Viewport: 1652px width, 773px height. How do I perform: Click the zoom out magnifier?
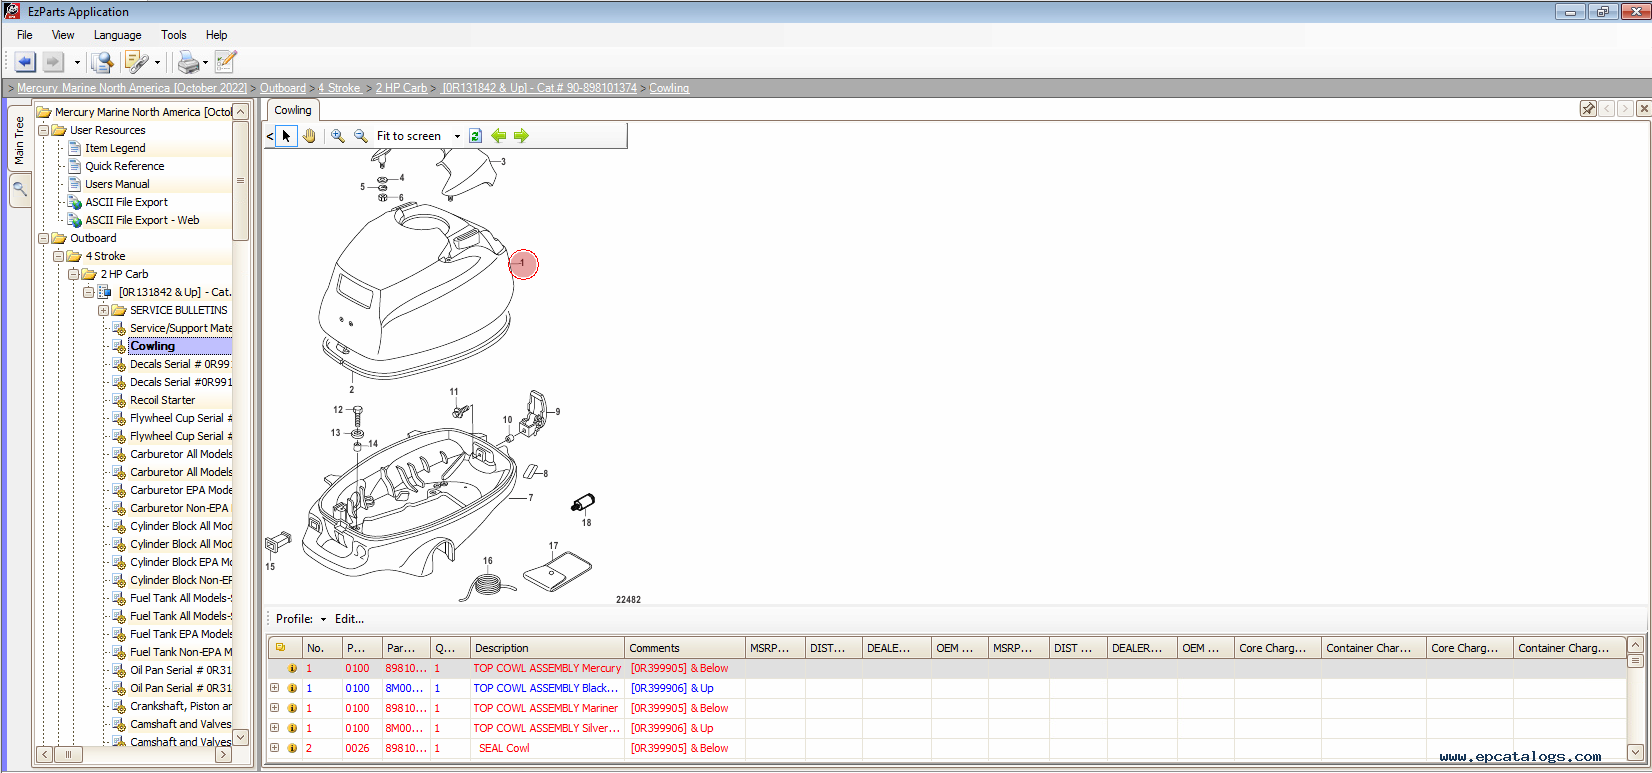tap(361, 136)
